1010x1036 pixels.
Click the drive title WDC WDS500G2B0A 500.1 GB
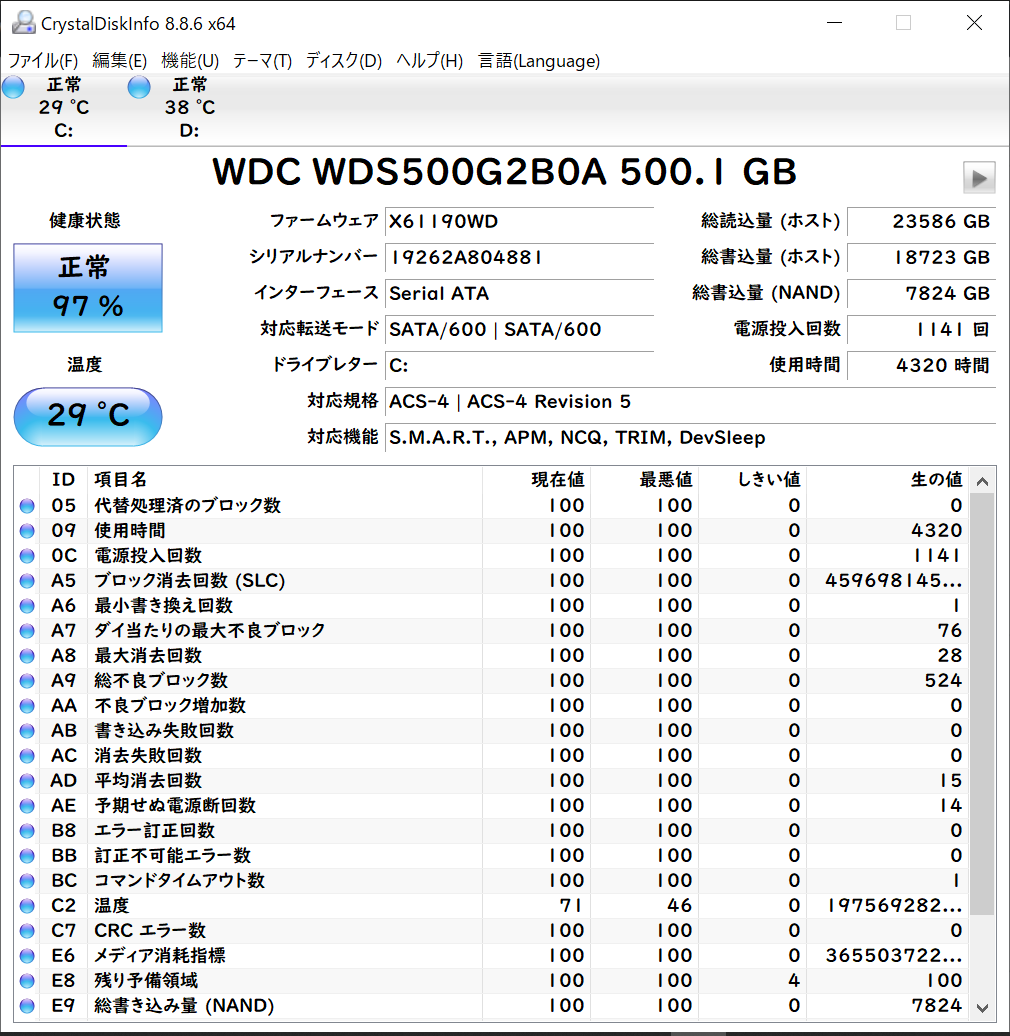pyautogui.click(x=504, y=172)
